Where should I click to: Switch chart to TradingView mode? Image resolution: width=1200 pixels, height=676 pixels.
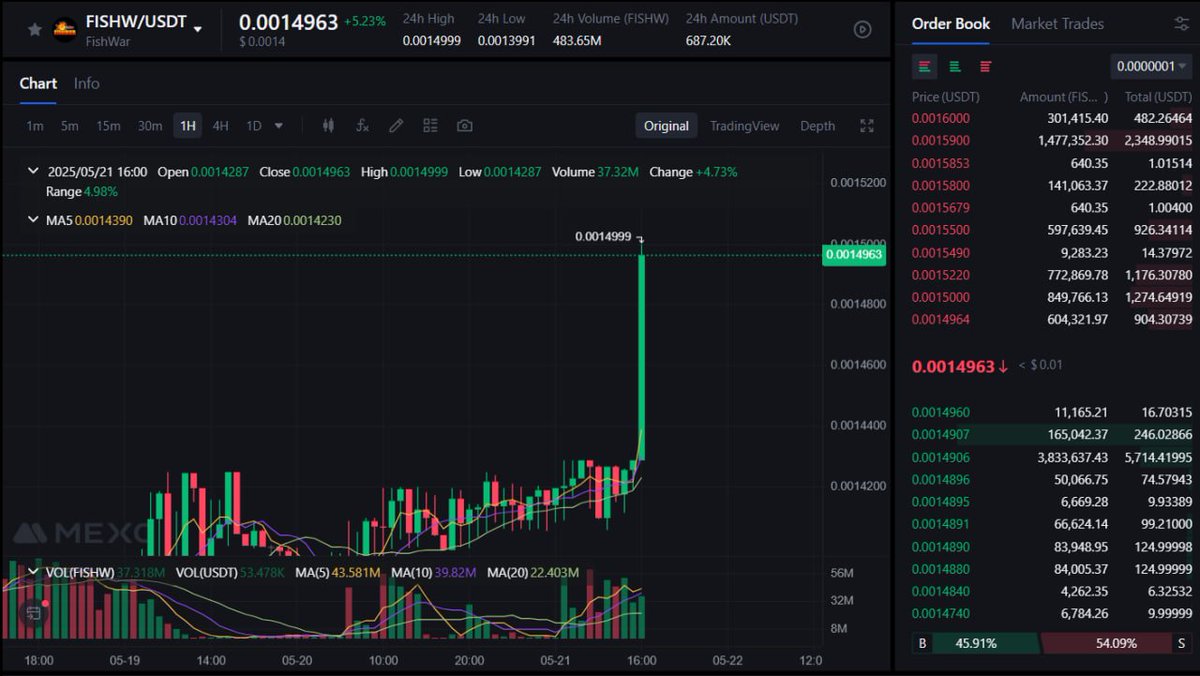[744, 125]
